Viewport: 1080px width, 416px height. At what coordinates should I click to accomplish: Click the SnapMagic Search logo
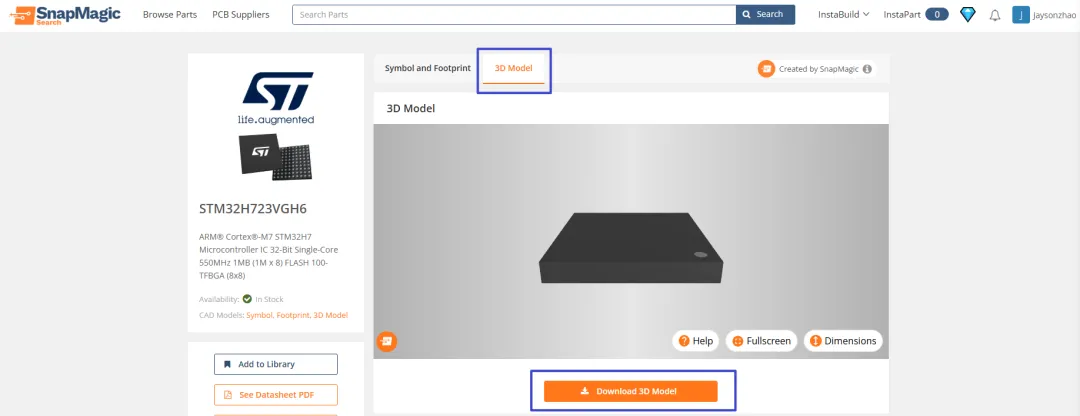[x=65, y=14]
